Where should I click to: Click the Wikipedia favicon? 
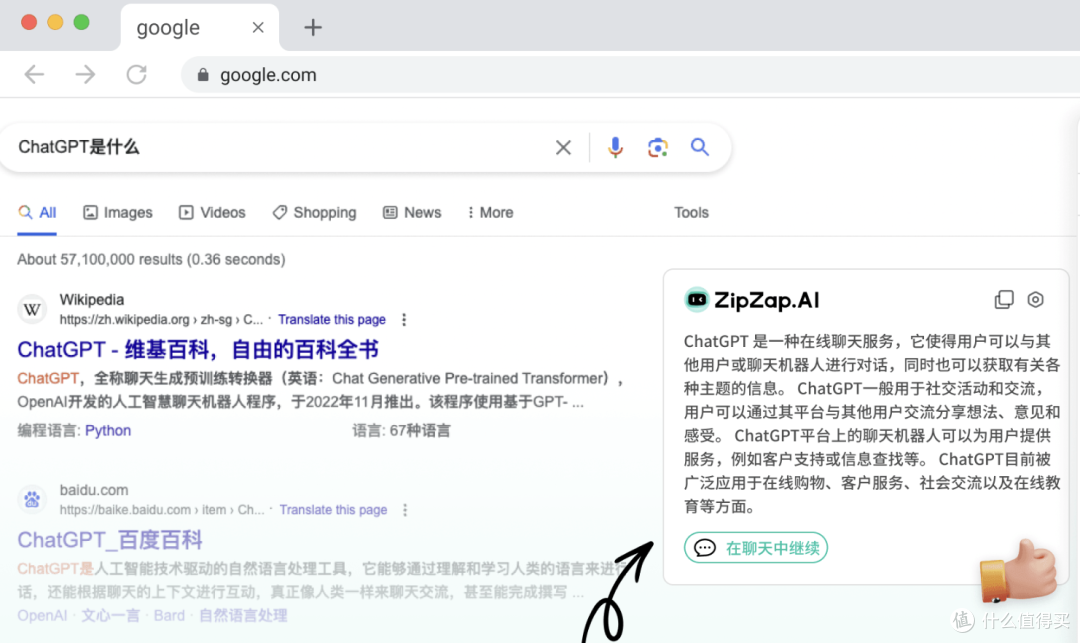[x=32, y=309]
